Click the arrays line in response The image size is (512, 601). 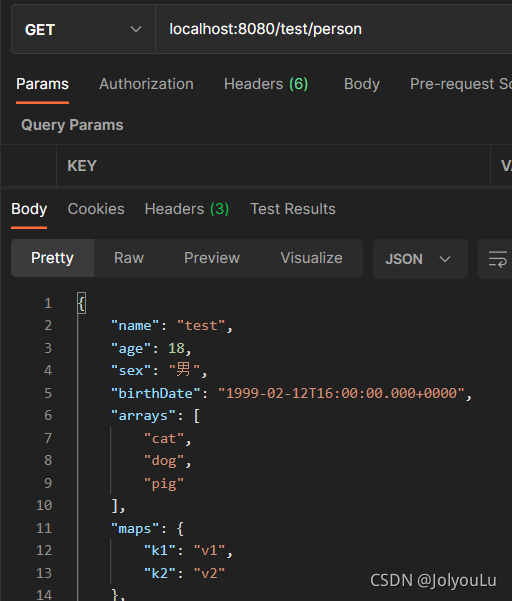point(155,415)
